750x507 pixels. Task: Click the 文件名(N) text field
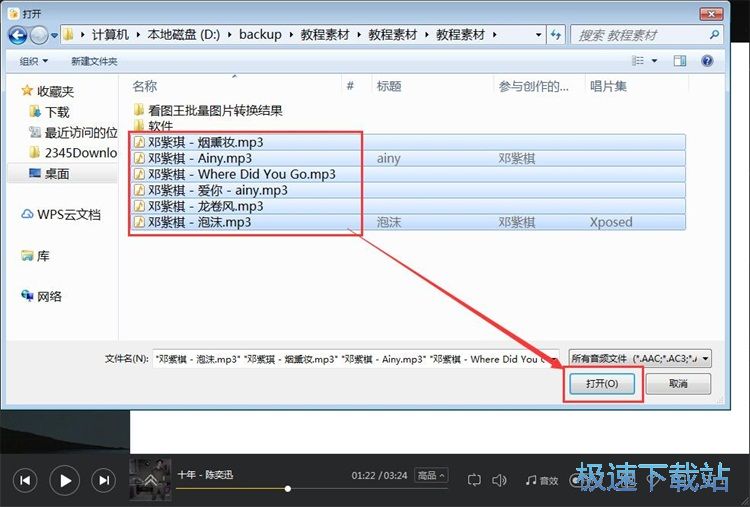tap(355, 359)
